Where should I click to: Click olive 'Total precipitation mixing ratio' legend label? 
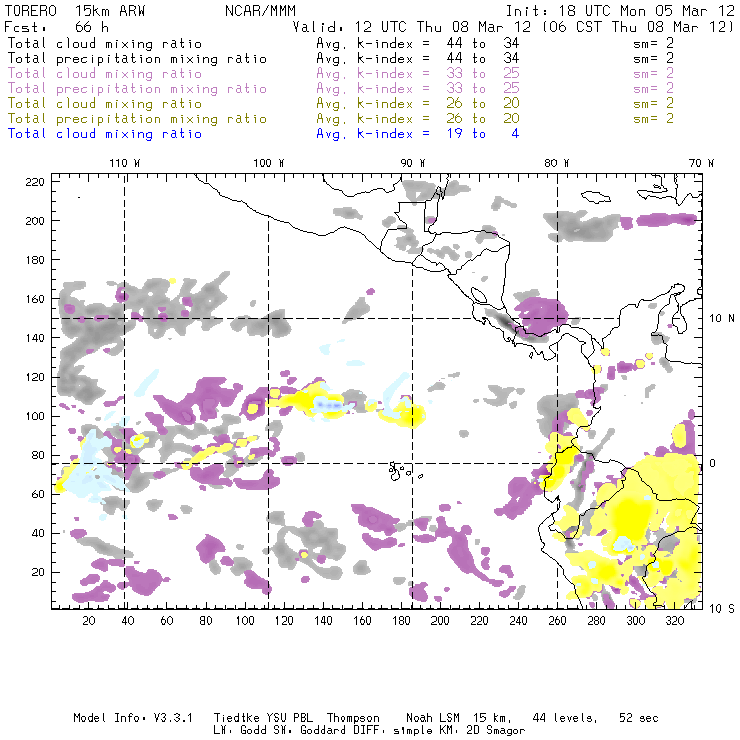coord(137,118)
